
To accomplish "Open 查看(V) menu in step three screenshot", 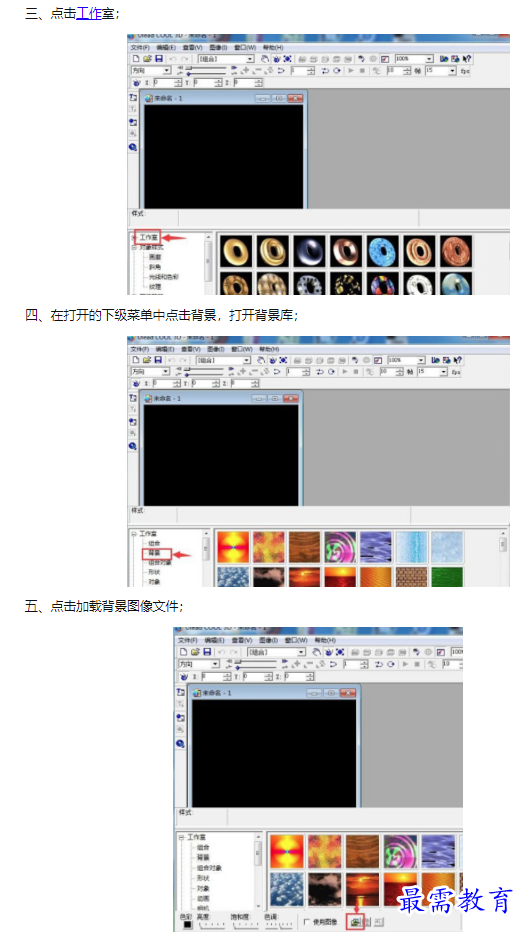I will tap(192, 48).
